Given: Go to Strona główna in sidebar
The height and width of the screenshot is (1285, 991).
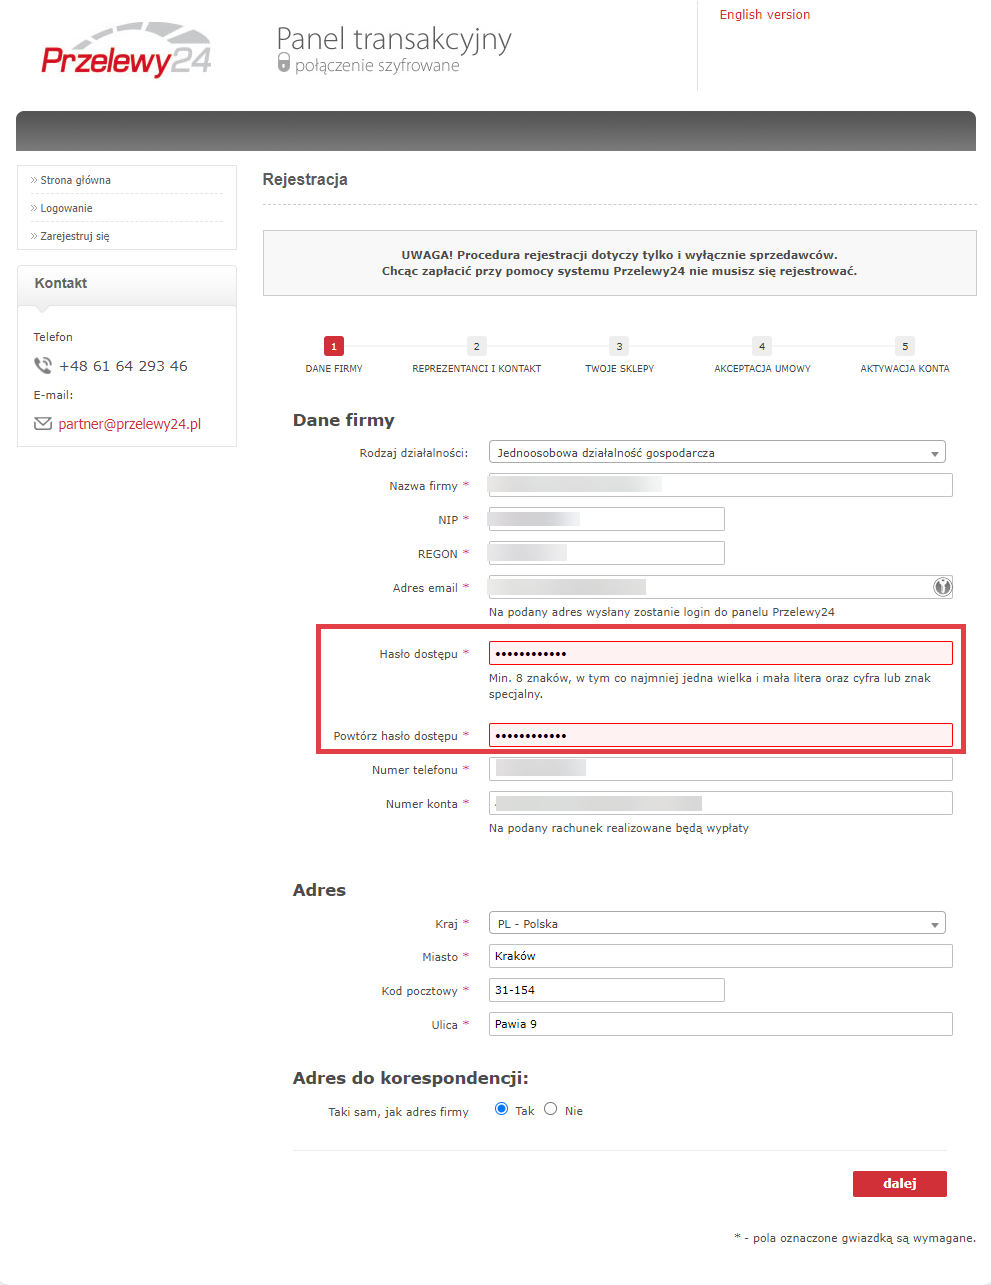Looking at the screenshot, I should point(75,181).
